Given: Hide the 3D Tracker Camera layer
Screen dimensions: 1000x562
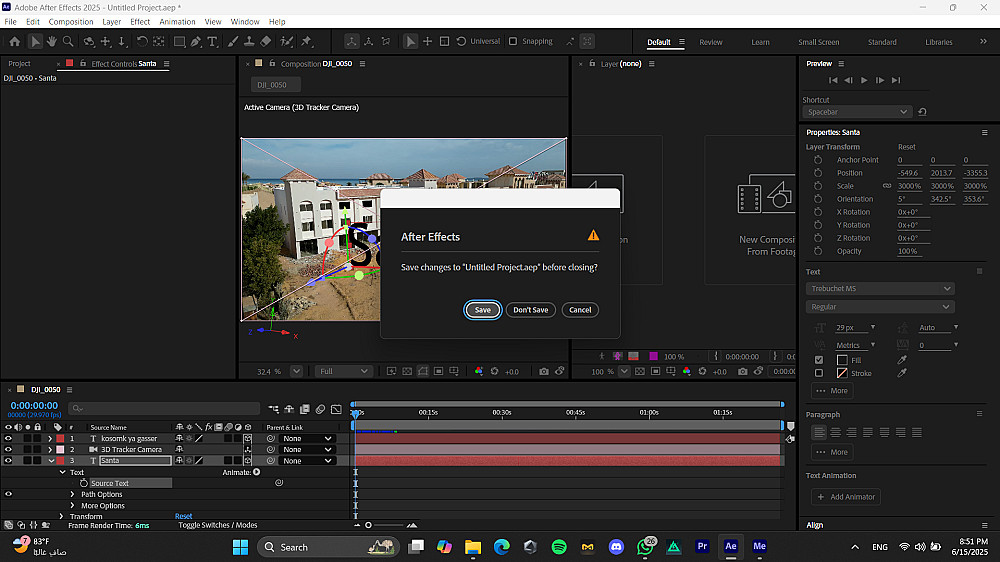Looking at the screenshot, I should (x=8, y=450).
